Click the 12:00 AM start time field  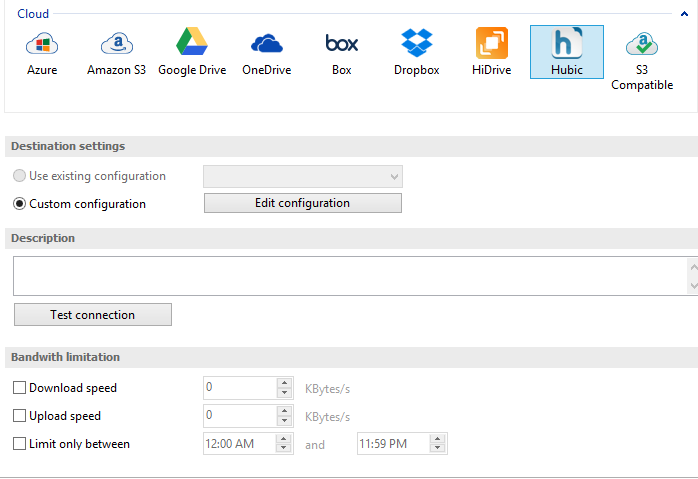(239, 444)
